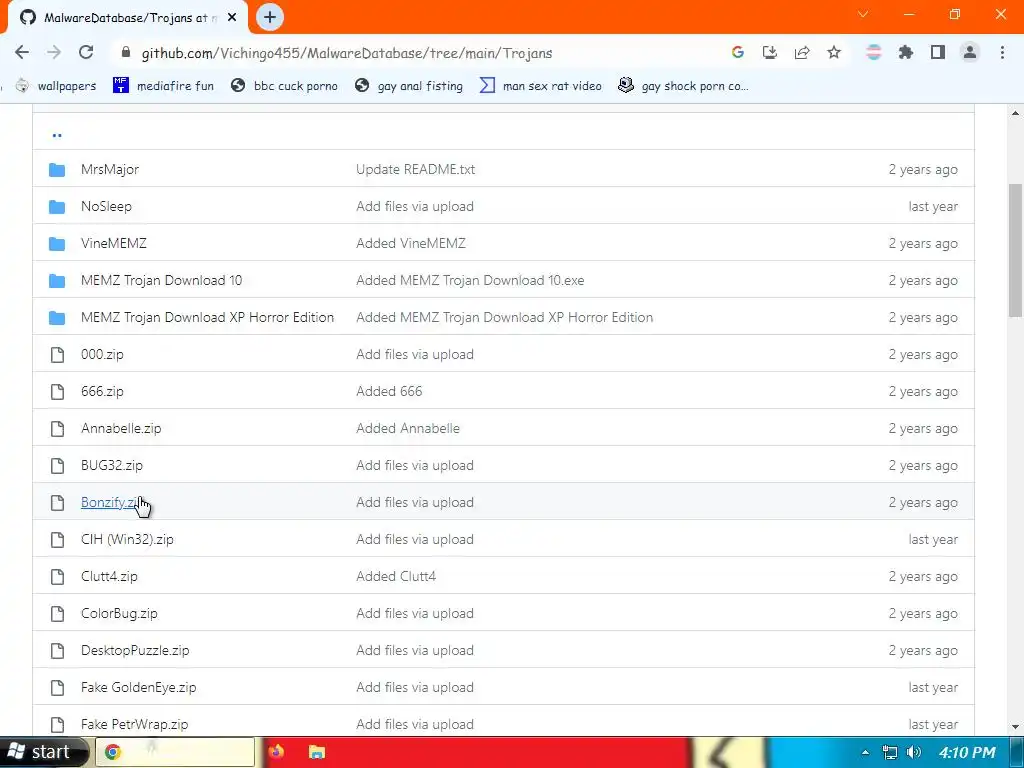
Task: Click the 4:10 PM taskbar clock
Action: tap(967, 752)
